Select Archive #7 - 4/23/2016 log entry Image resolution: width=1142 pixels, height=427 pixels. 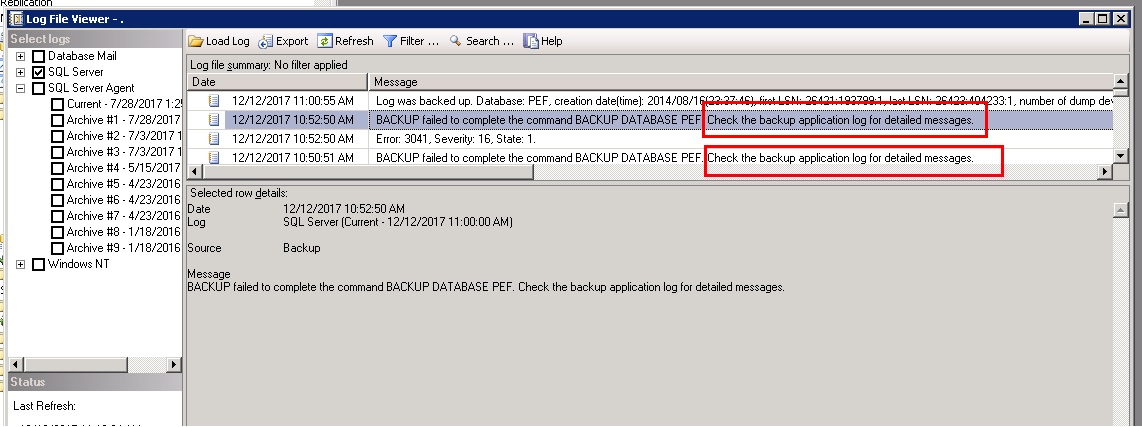[x=123, y=216]
